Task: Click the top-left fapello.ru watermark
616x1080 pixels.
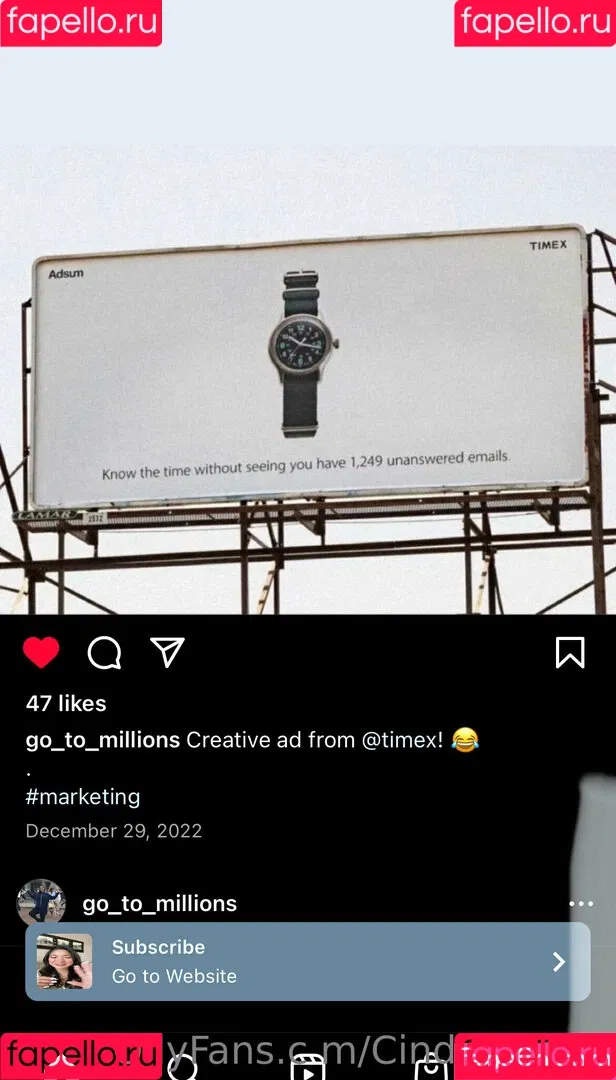Action: click(80, 22)
